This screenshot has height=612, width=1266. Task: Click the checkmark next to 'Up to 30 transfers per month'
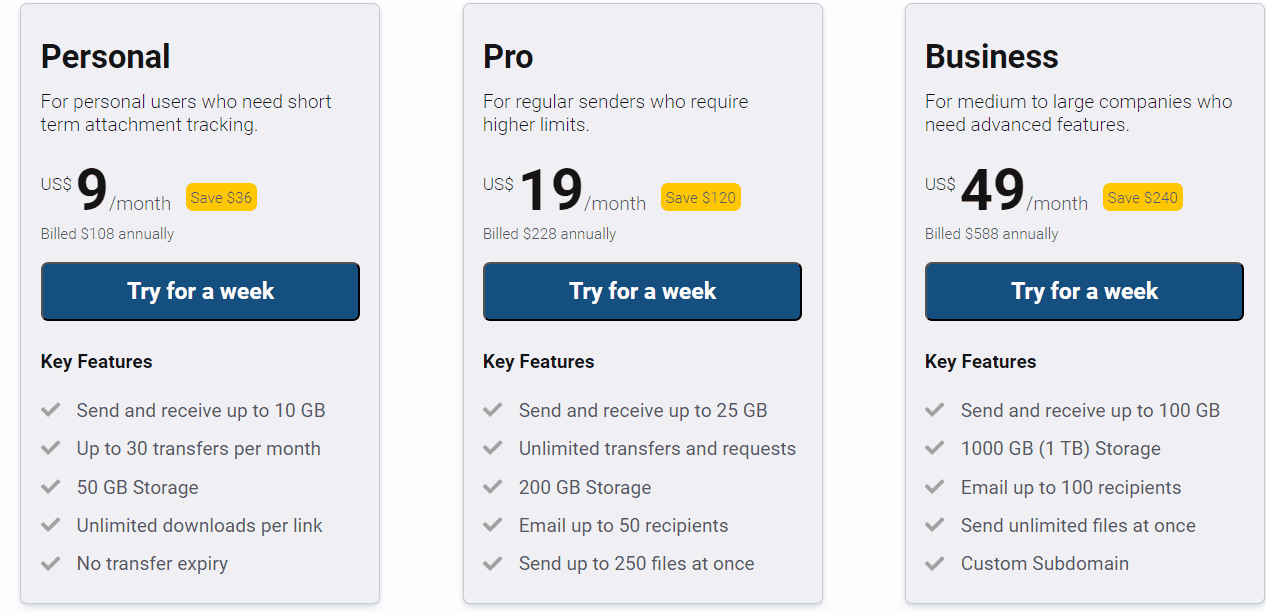click(x=51, y=448)
